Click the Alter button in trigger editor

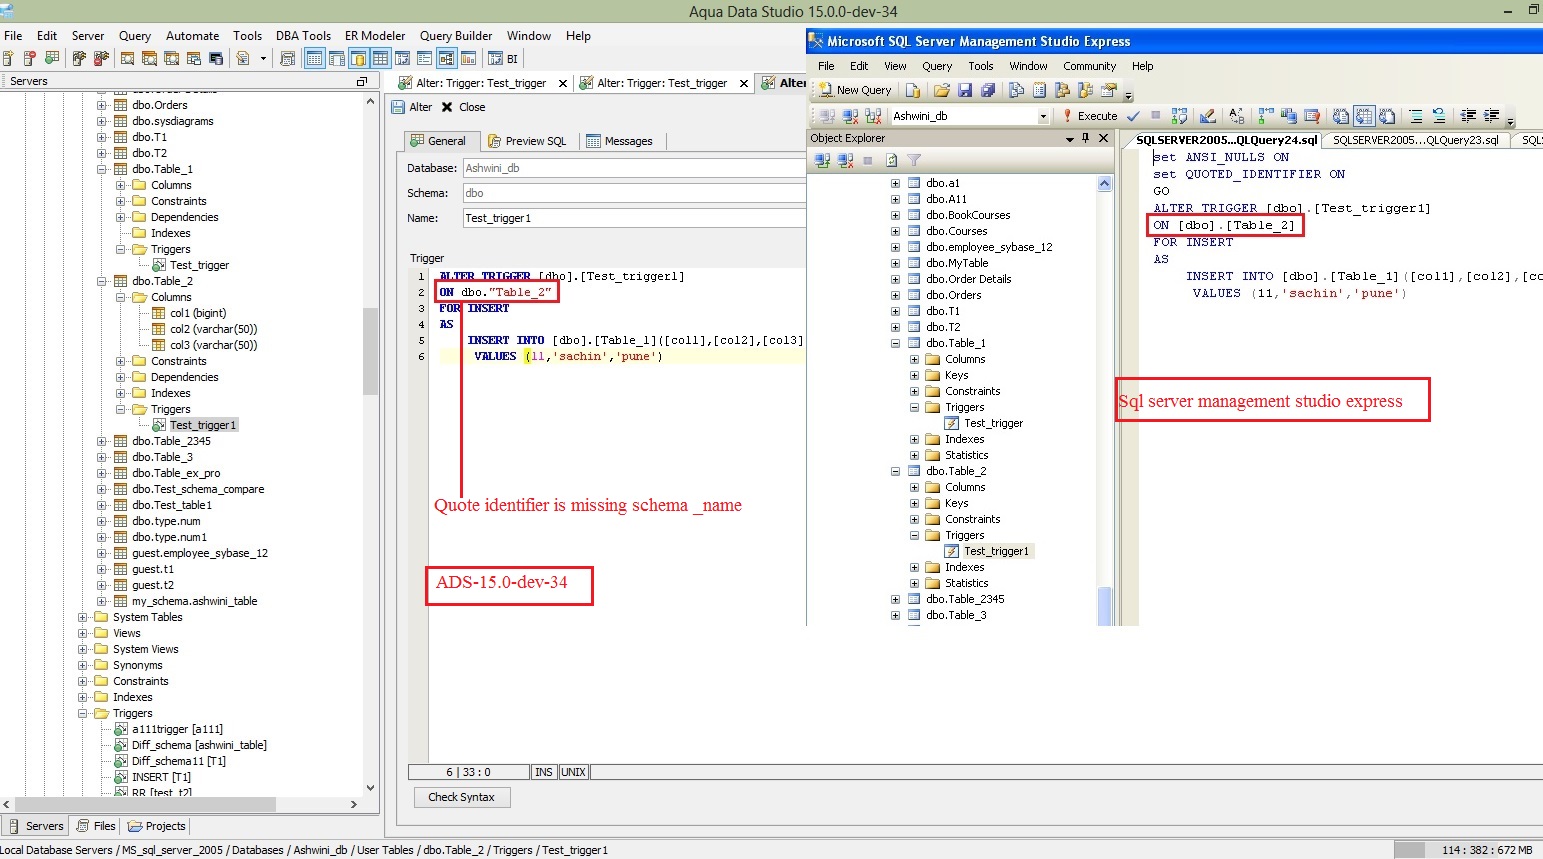point(413,107)
